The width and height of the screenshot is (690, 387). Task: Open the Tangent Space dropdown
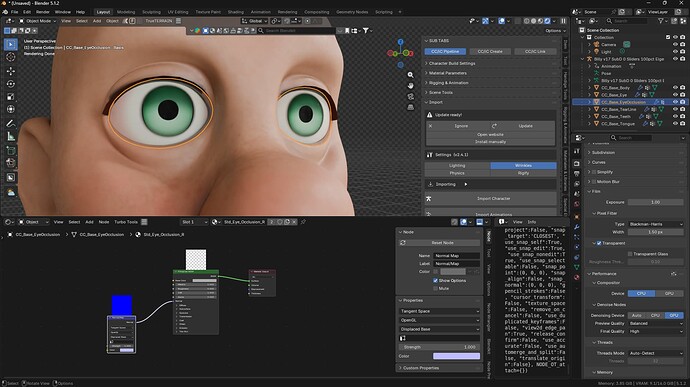click(439, 311)
